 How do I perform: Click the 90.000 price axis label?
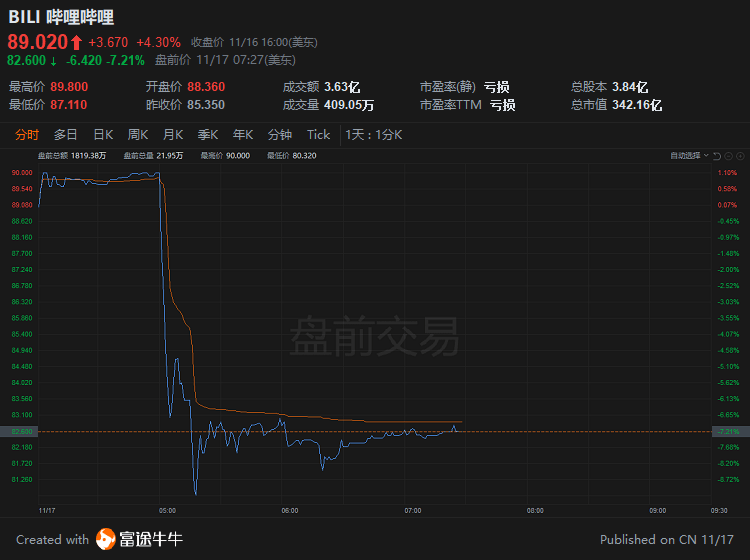click(x=22, y=173)
